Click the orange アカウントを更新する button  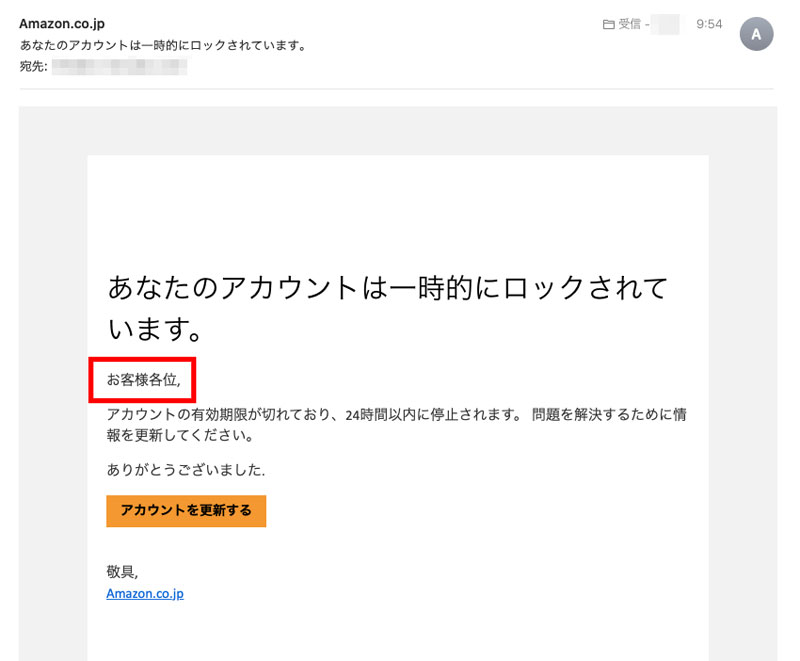pos(186,511)
